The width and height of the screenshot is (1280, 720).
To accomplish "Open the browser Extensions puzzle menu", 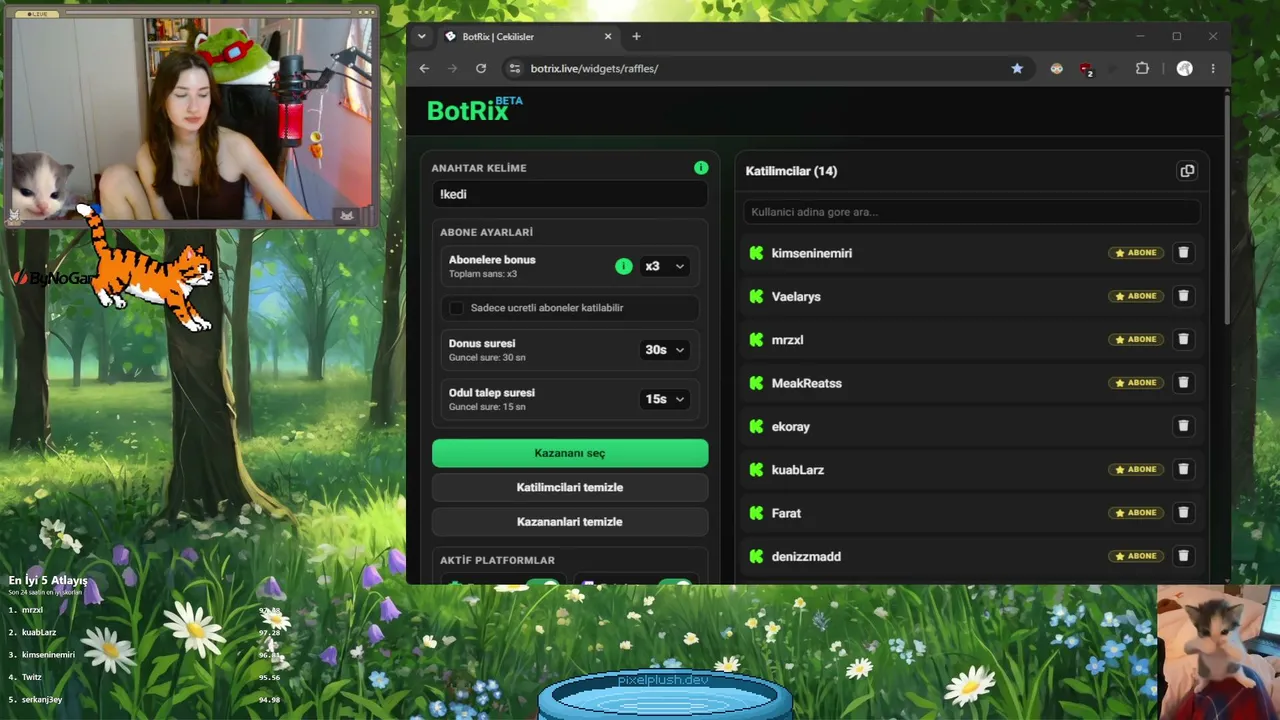I will [x=1142, y=68].
